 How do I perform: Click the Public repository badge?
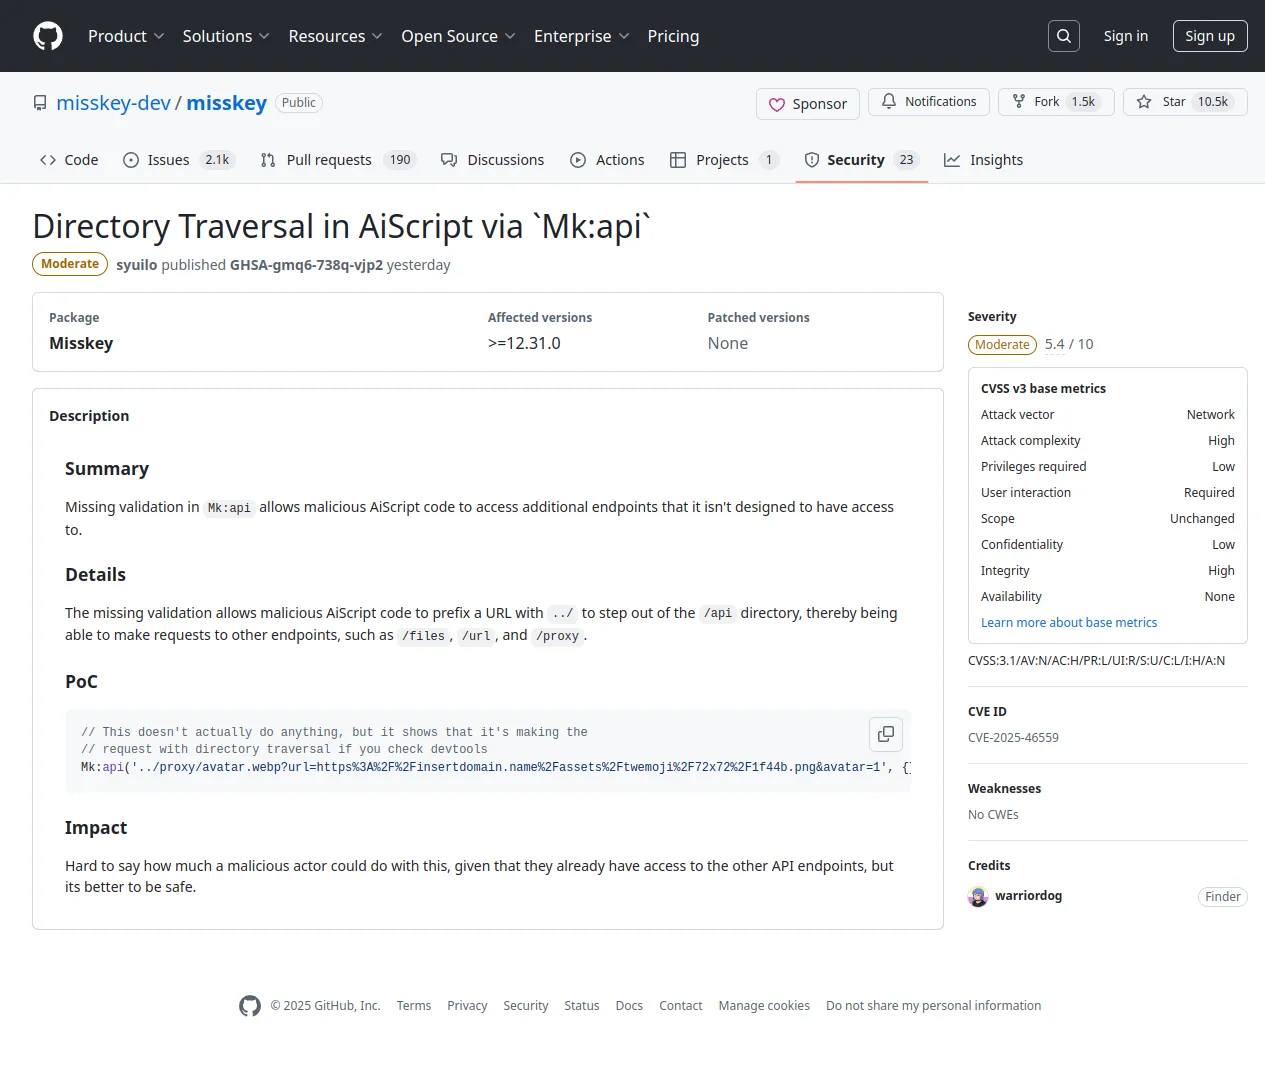(x=299, y=103)
